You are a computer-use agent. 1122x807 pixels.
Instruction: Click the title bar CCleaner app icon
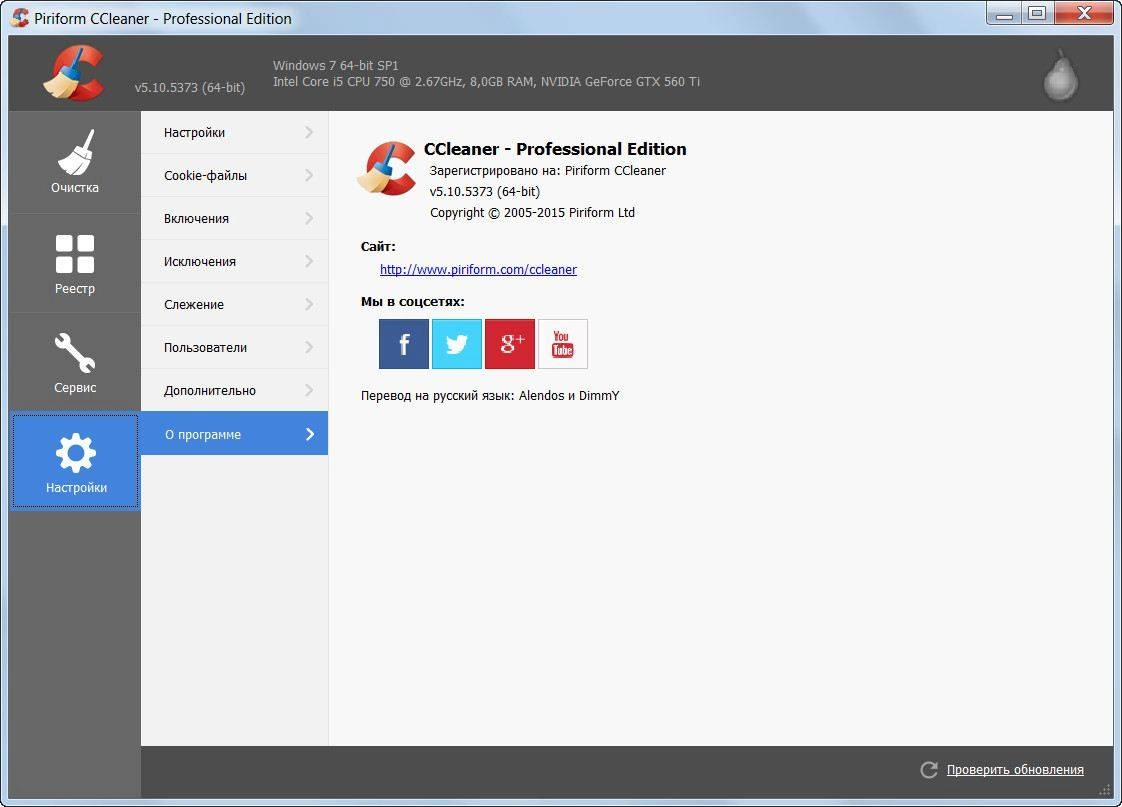coord(21,18)
